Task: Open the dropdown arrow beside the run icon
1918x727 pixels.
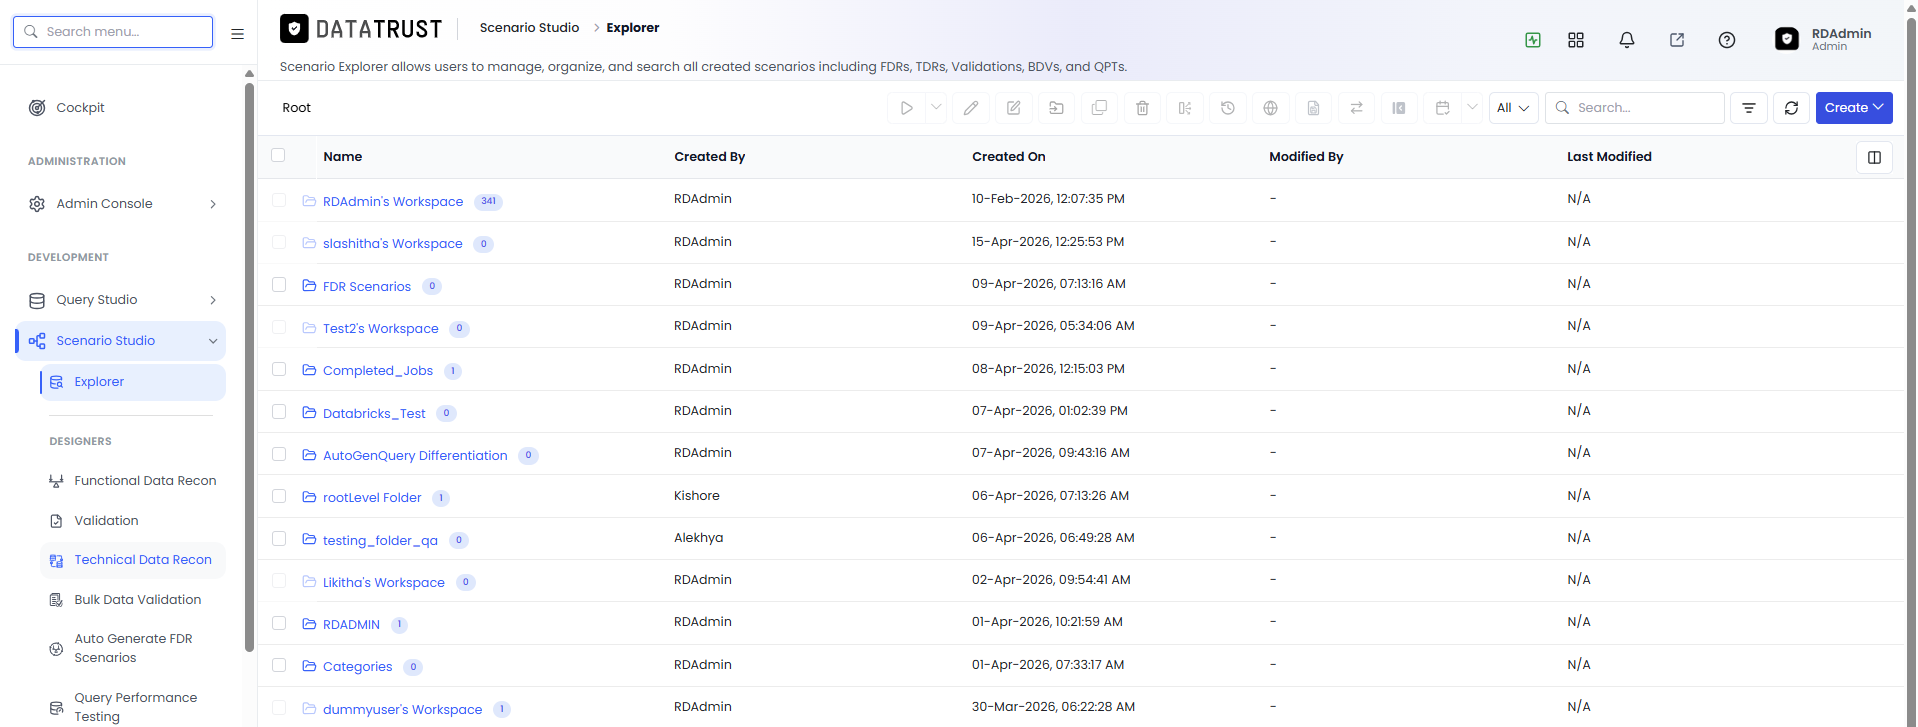Action: (x=936, y=108)
